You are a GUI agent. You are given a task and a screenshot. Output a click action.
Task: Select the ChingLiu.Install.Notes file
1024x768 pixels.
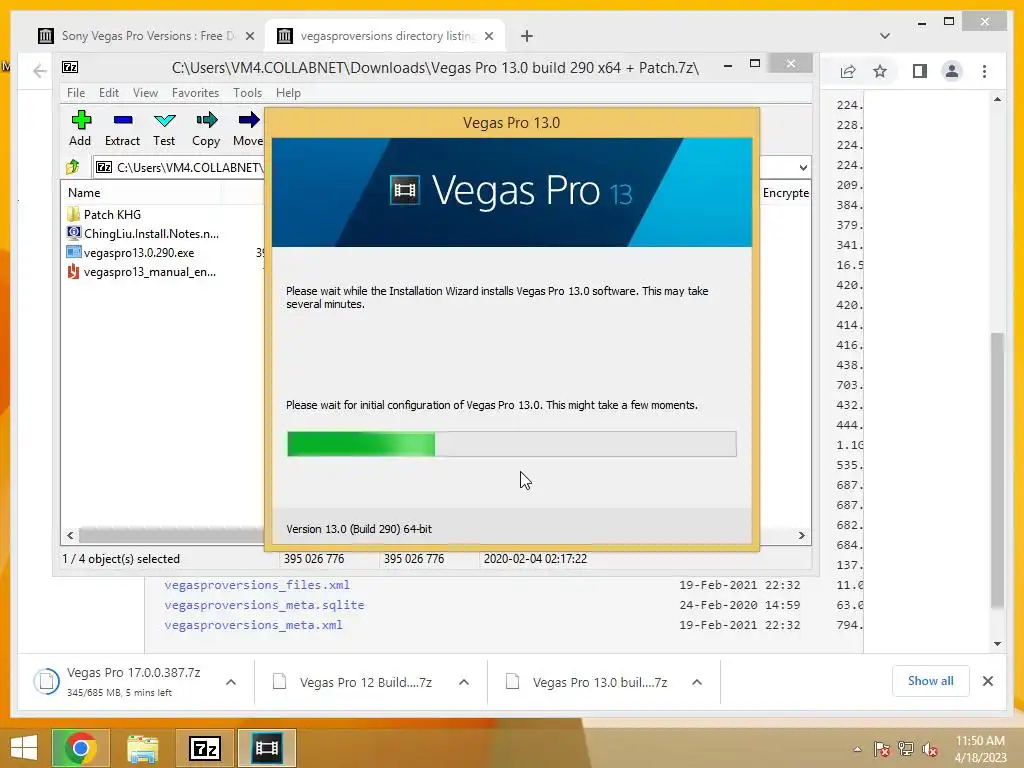click(x=144, y=233)
